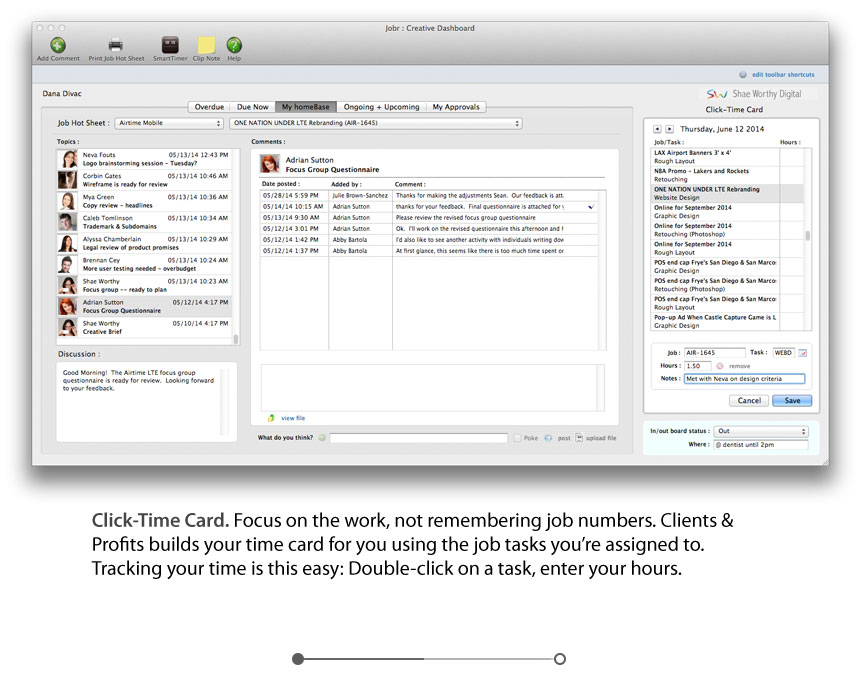The image size is (860, 680).
Task: Open Help from the toolbar
Action: pyautogui.click(x=234, y=45)
